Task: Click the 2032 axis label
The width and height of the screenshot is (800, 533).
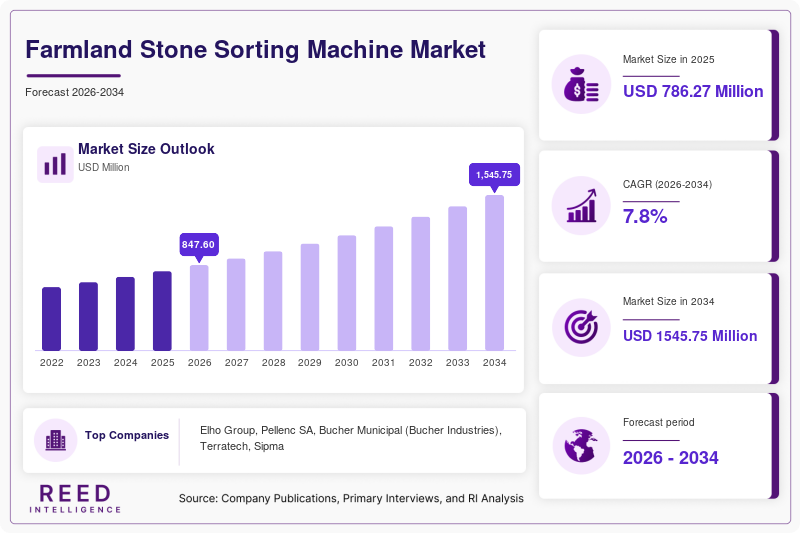Action: coord(420,363)
